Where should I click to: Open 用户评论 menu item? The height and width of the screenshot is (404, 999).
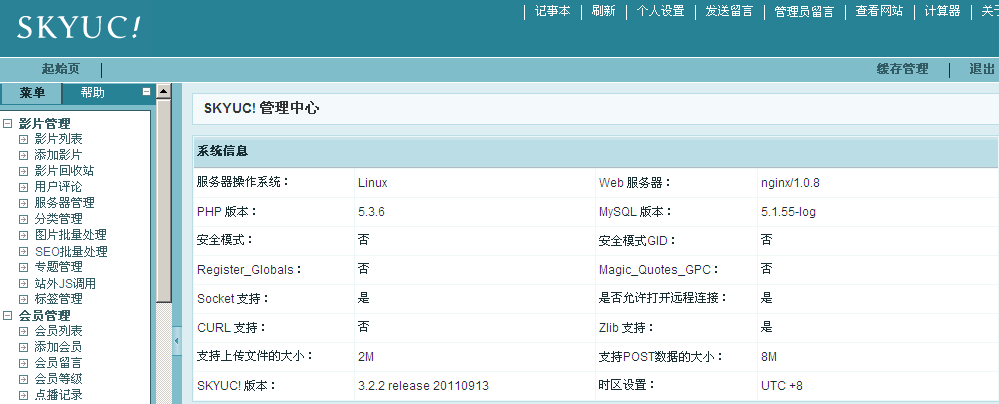[x=58, y=187]
